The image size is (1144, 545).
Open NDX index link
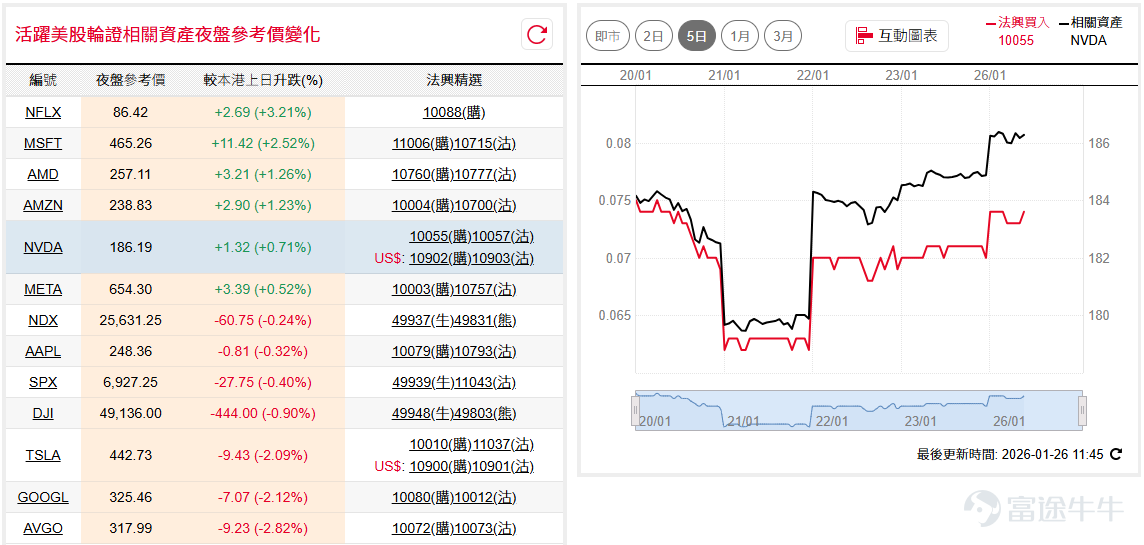[x=43, y=320]
